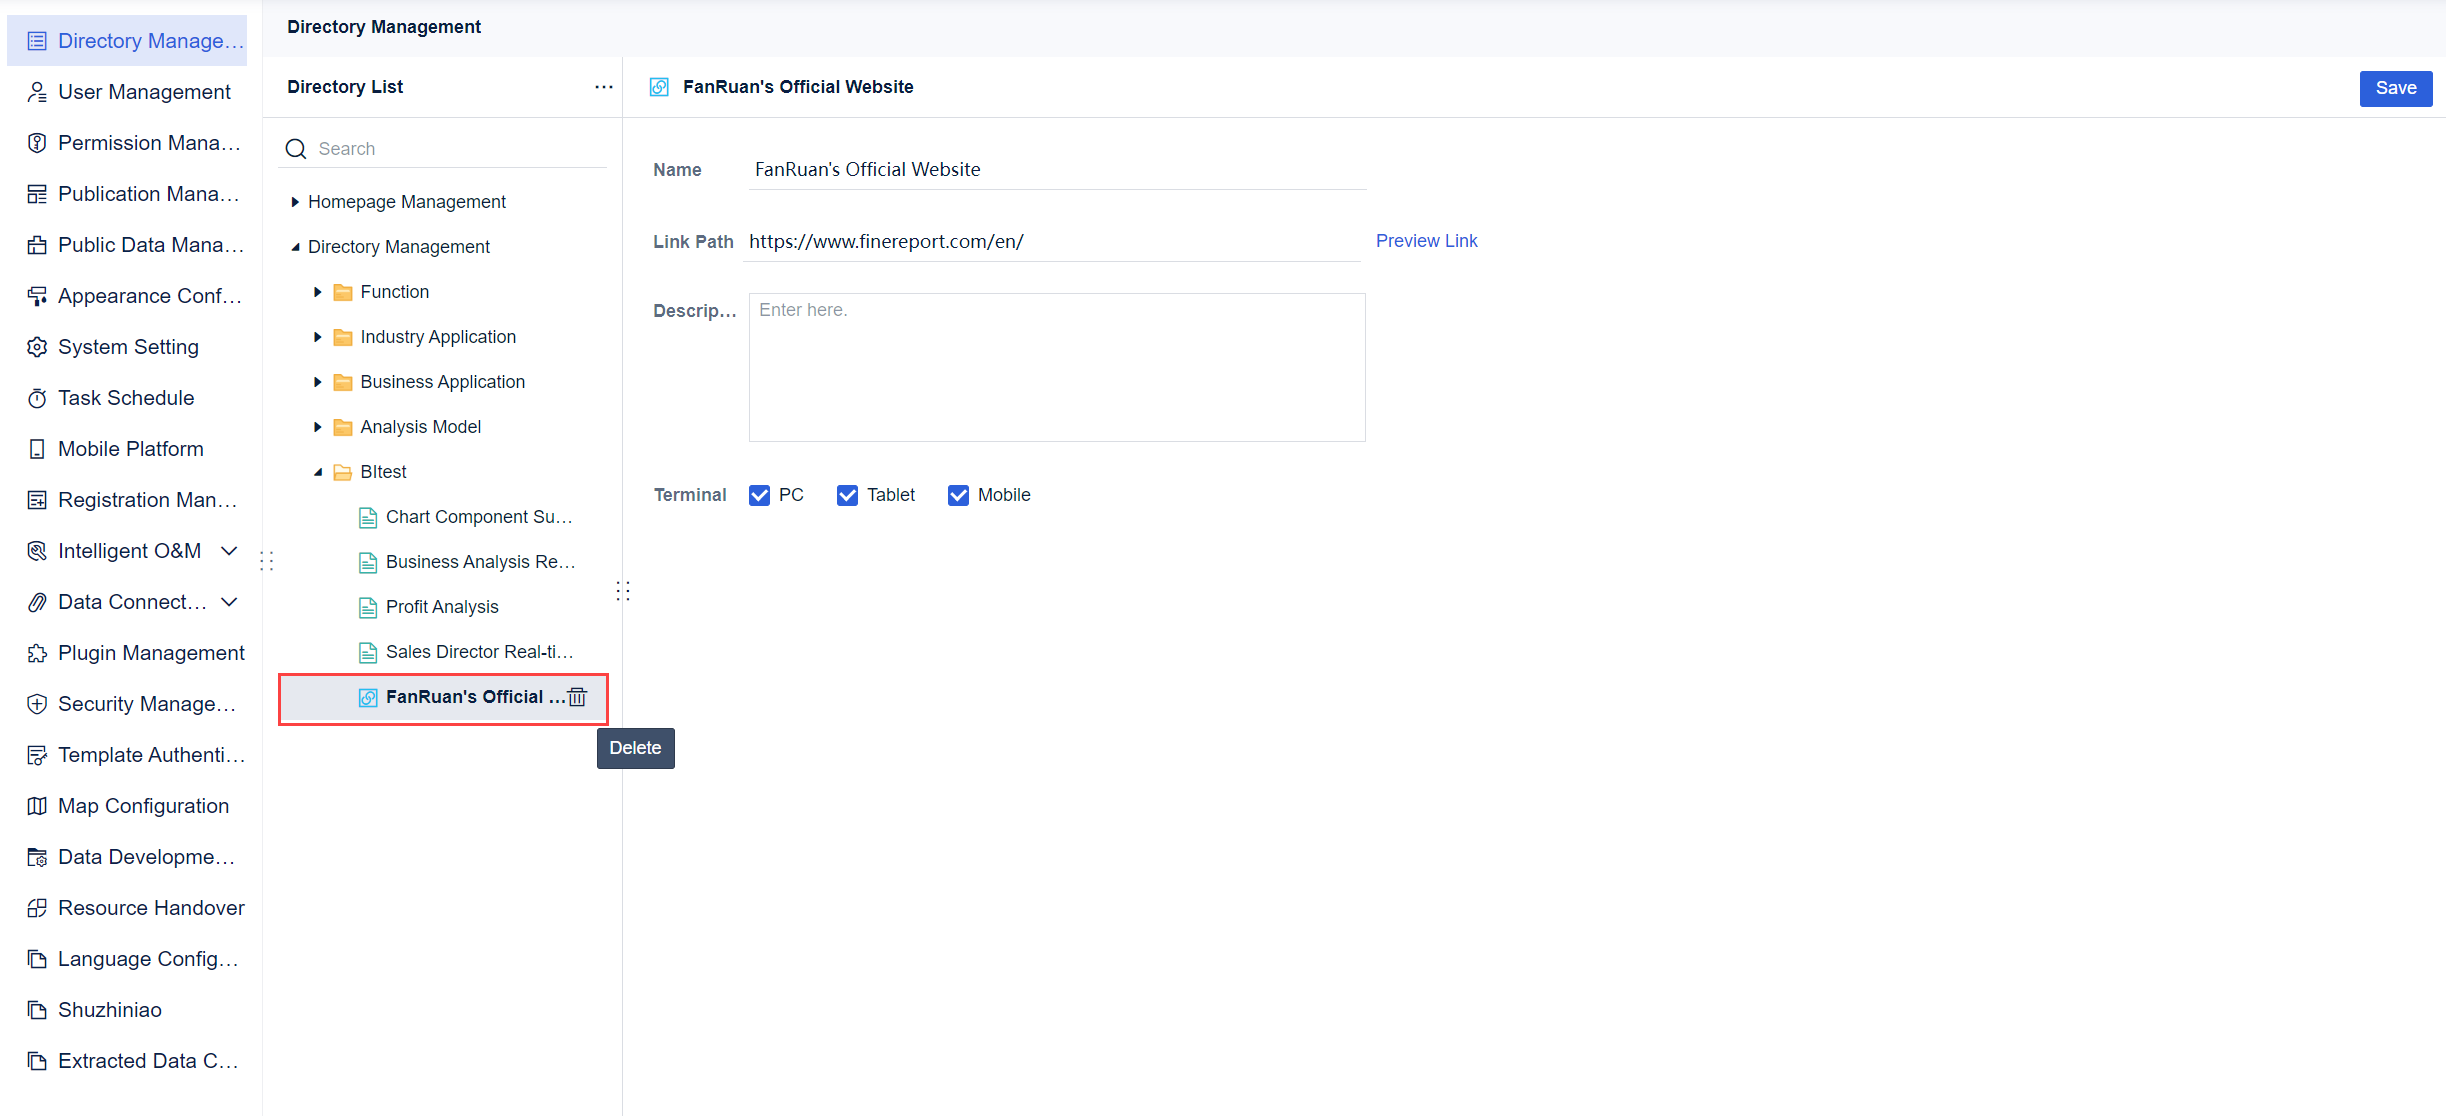Collapse the BItest folder
The height and width of the screenshot is (1116, 2446).
tap(317, 471)
